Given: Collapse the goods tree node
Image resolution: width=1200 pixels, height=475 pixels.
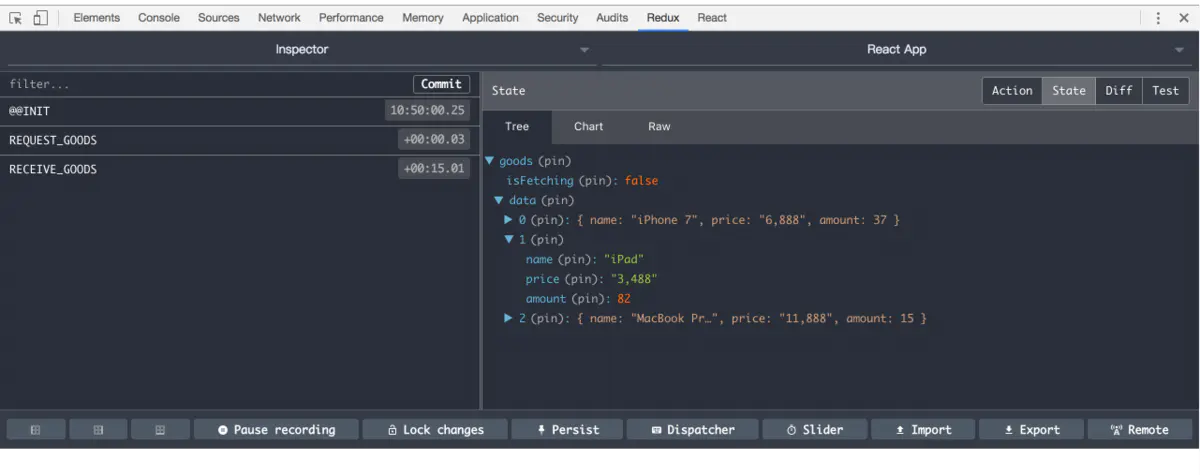Looking at the screenshot, I should point(490,161).
